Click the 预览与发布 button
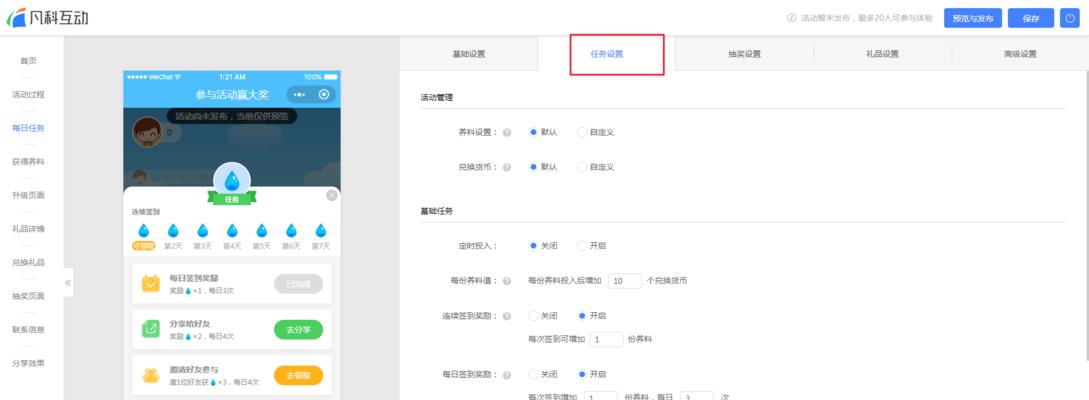 click(972, 18)
